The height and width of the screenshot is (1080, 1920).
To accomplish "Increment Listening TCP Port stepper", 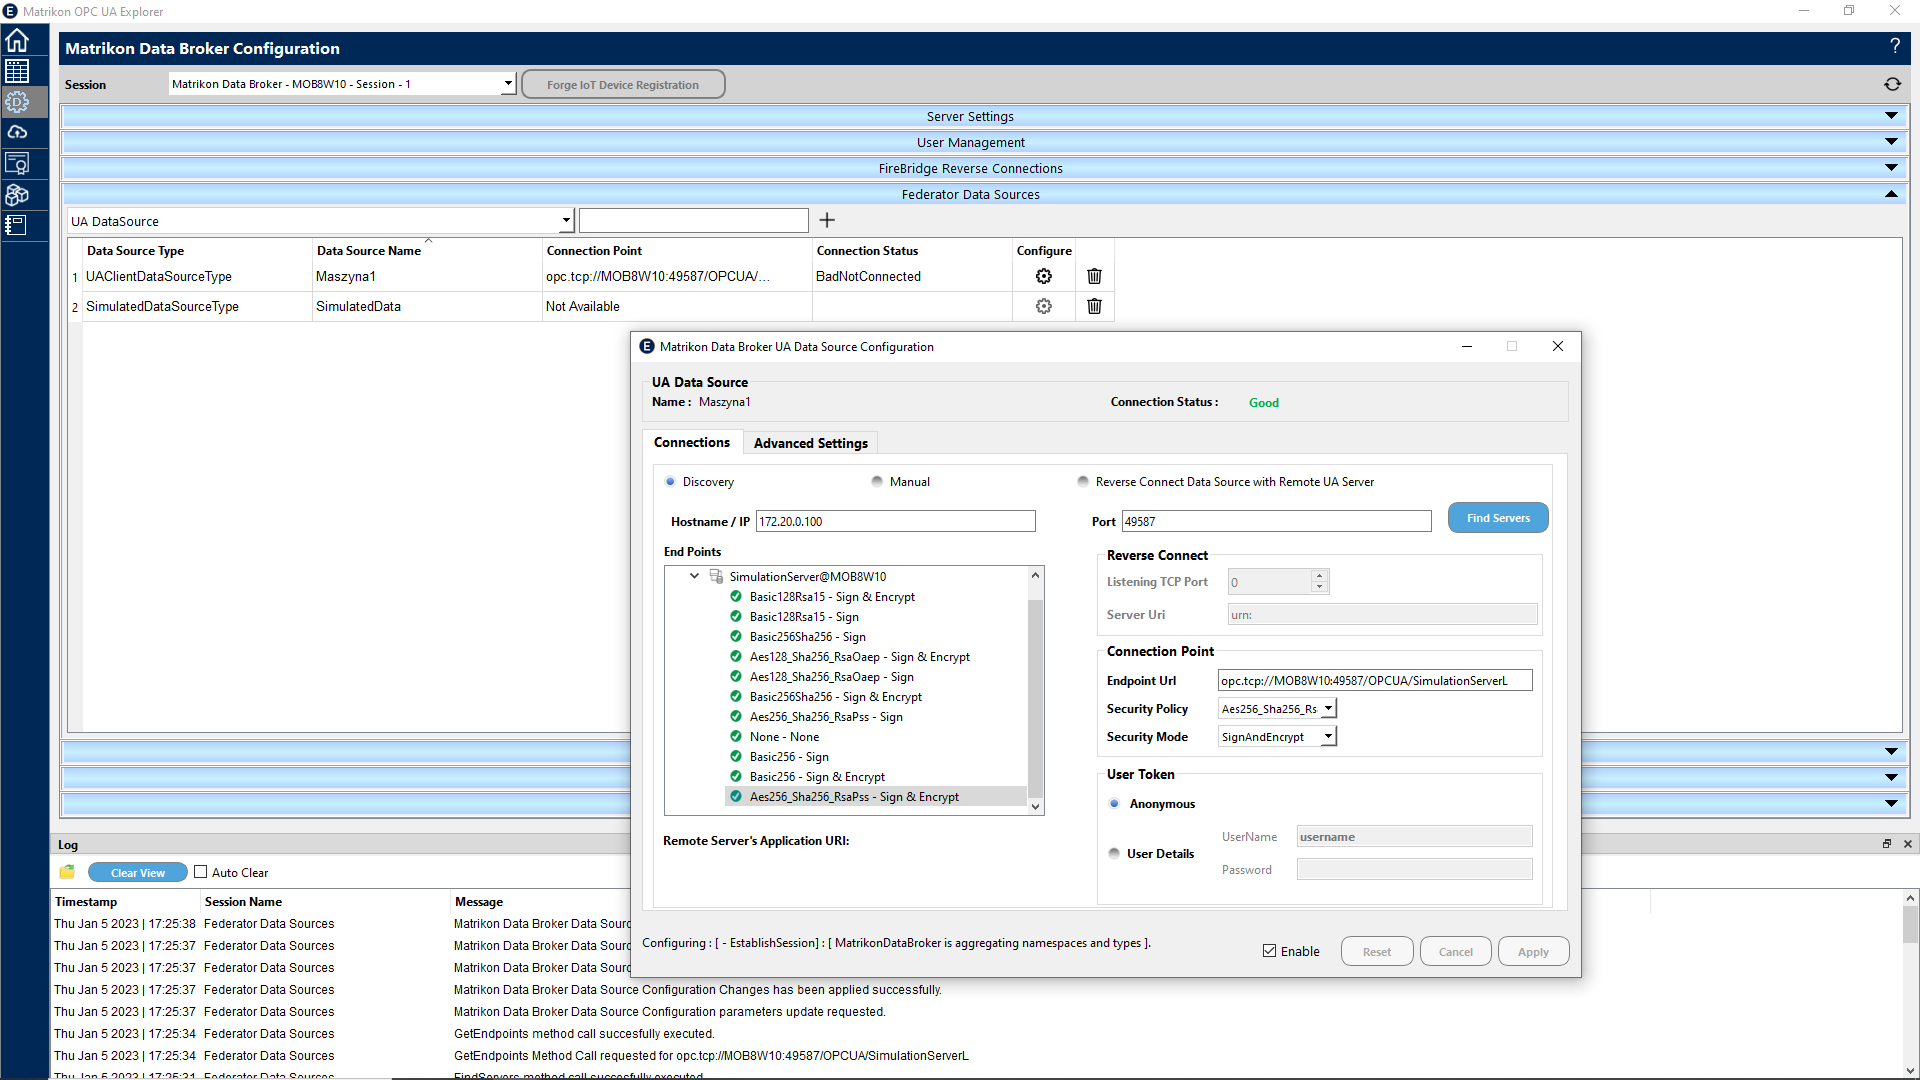I will (1319, 576).
